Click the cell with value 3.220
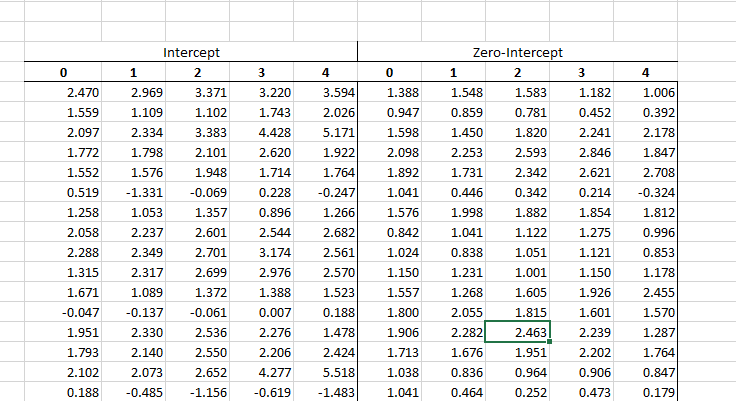Screen dimensions: 736x401 coord(261,92)
